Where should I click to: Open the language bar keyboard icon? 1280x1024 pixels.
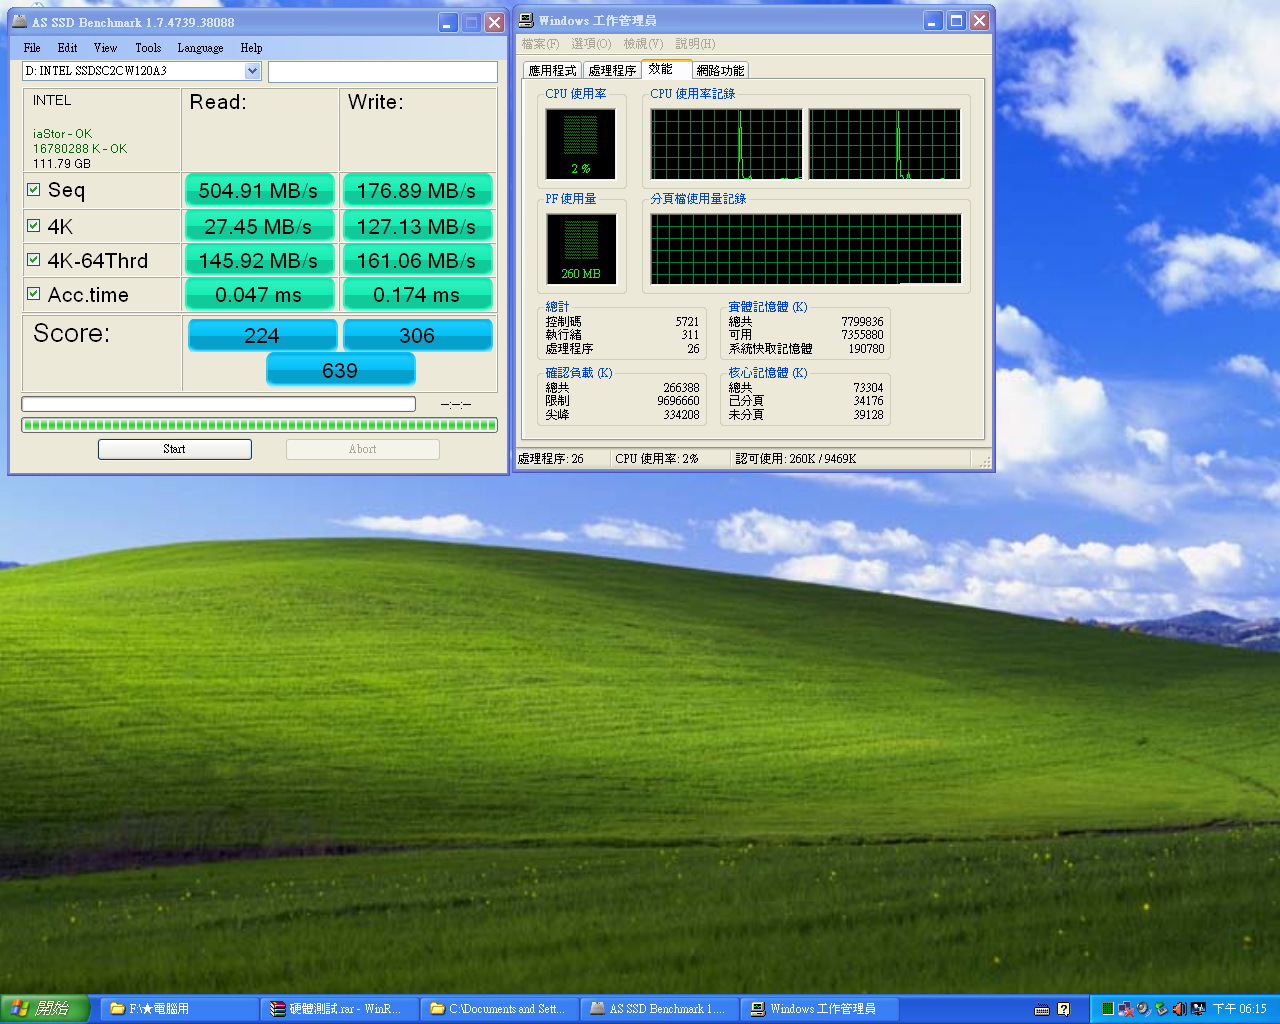[1042, 1009]
